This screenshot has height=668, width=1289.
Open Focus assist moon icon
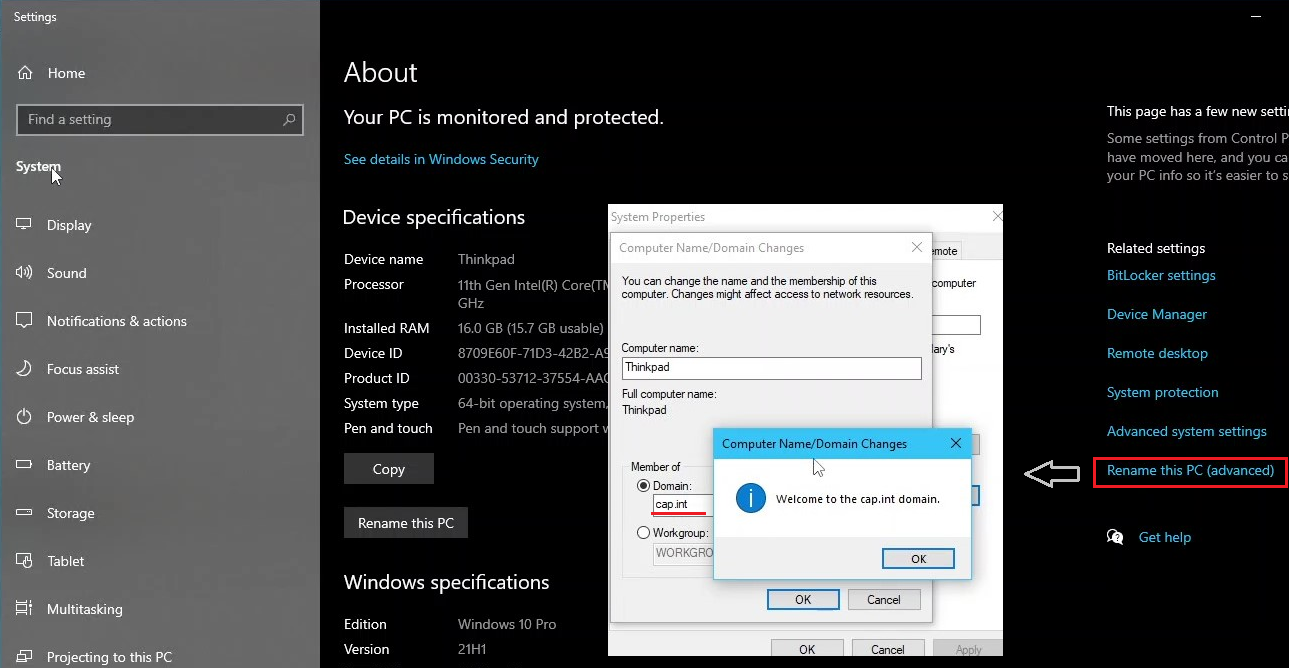pyautogui.click(x=24, y=369)
